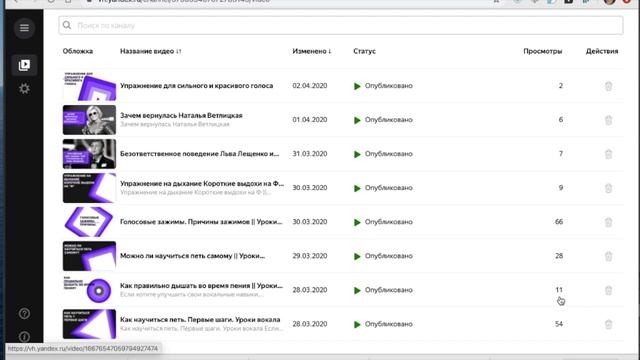The width and height of the screenshot is (640, 360).
Task: Open thumbnail of 'Упражнение для сильного и красивого голоса'
Action: [89, 86]
